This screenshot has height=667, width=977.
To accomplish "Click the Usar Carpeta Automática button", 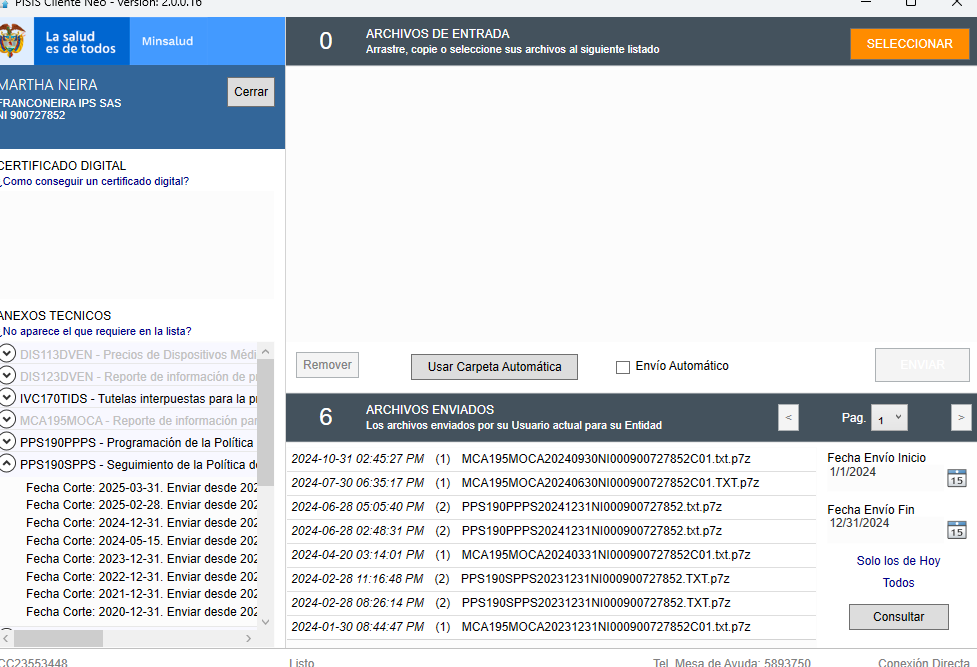I will pyautogui.click(x=494, y=367).
